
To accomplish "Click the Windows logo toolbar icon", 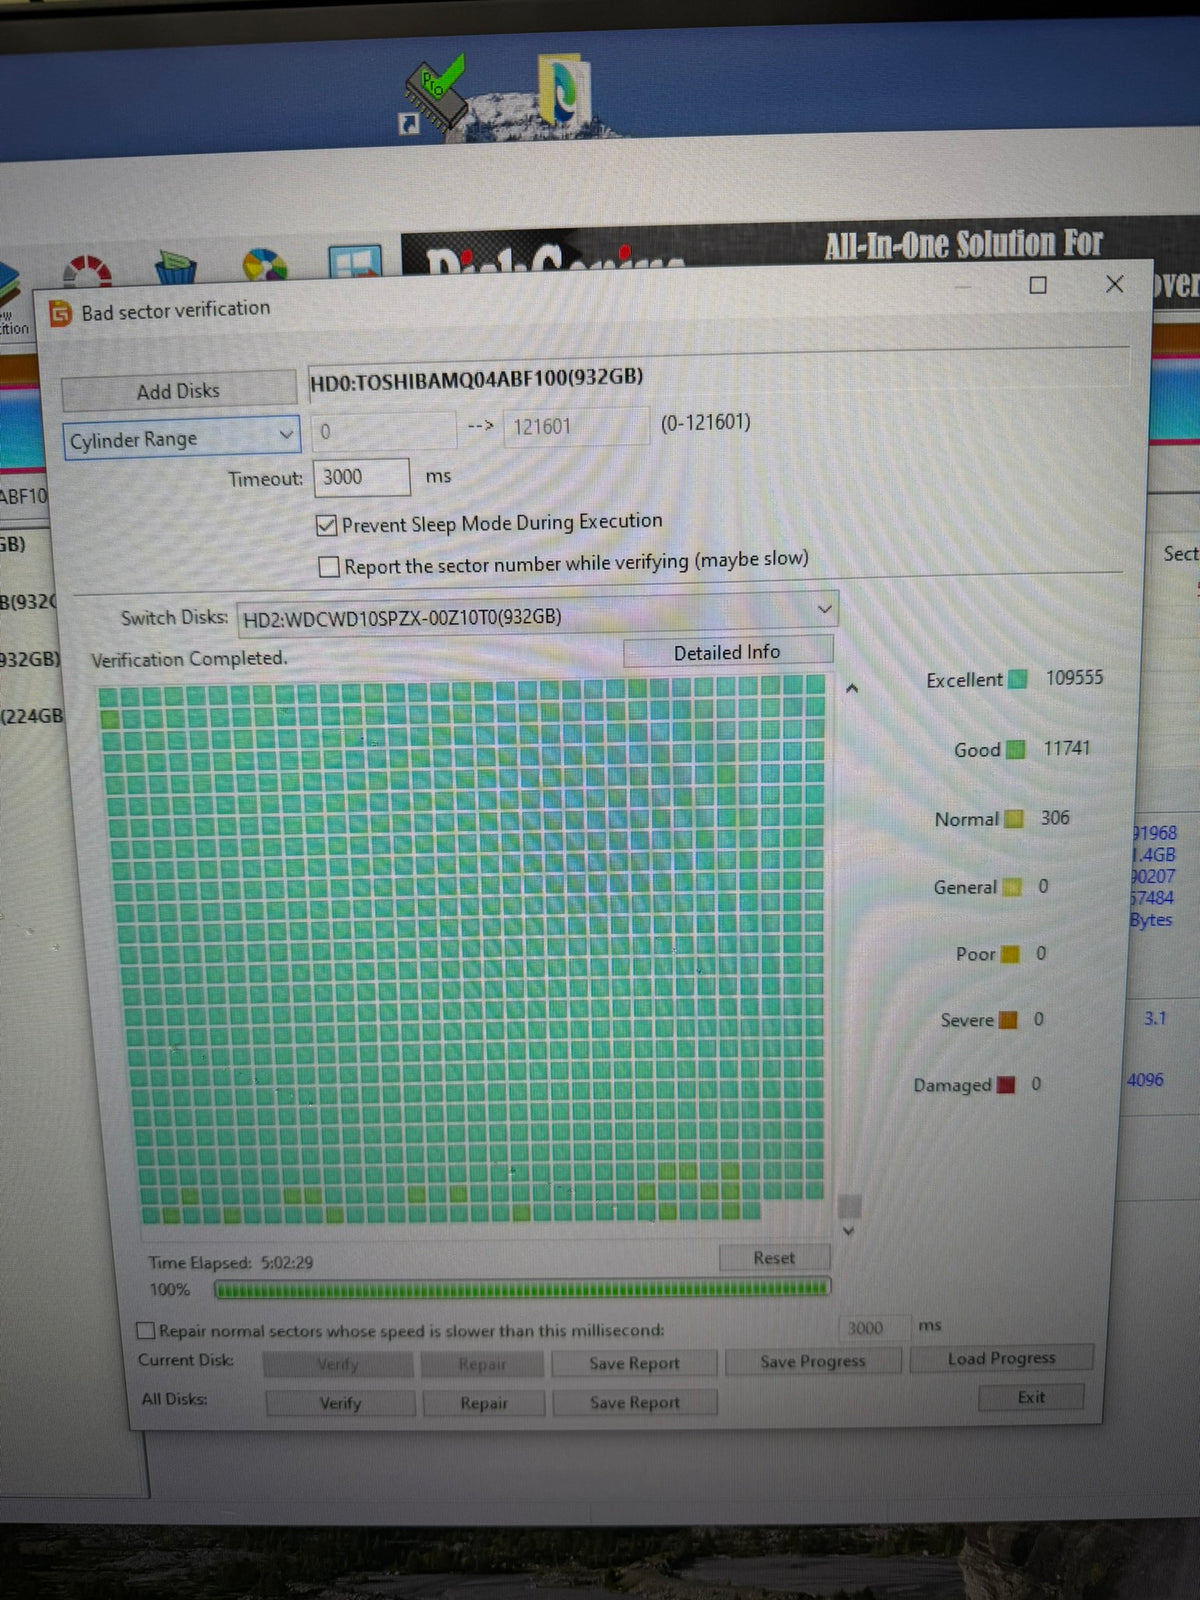I will coord(355,262).
